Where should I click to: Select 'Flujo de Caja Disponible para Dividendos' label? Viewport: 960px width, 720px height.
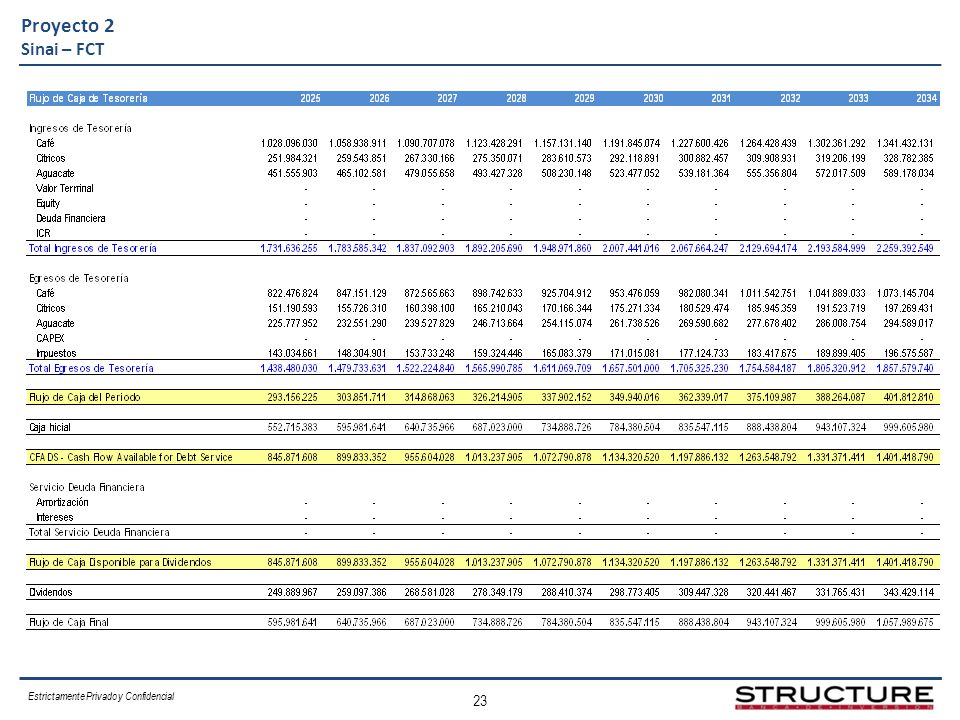pyautogui.click(x=120, y=562)
